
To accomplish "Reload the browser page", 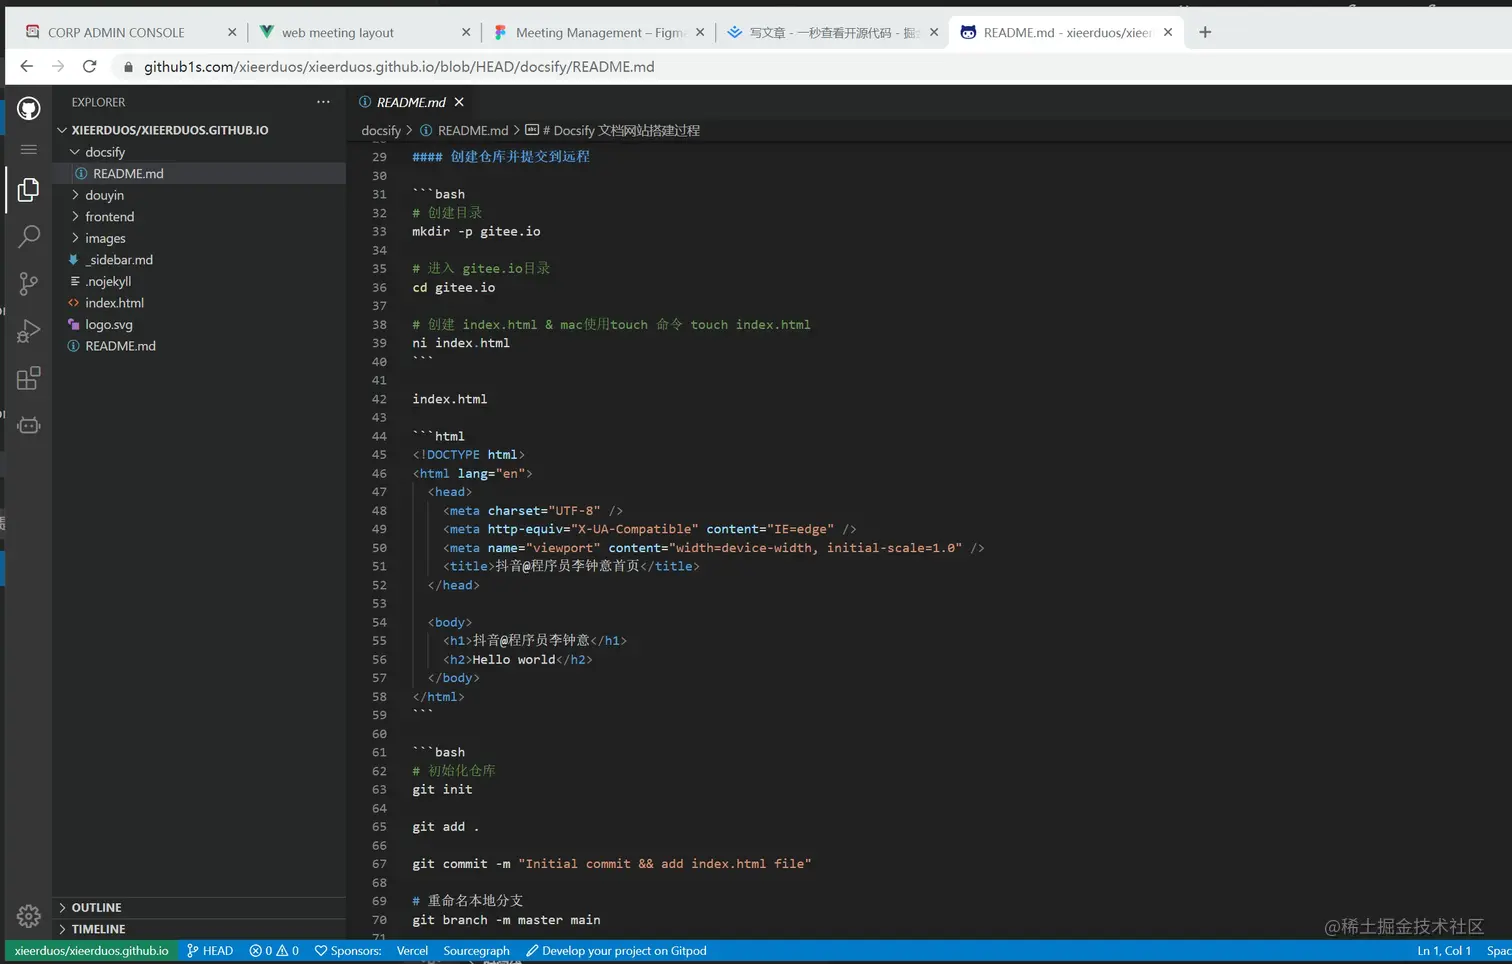I will pos(89,67).
